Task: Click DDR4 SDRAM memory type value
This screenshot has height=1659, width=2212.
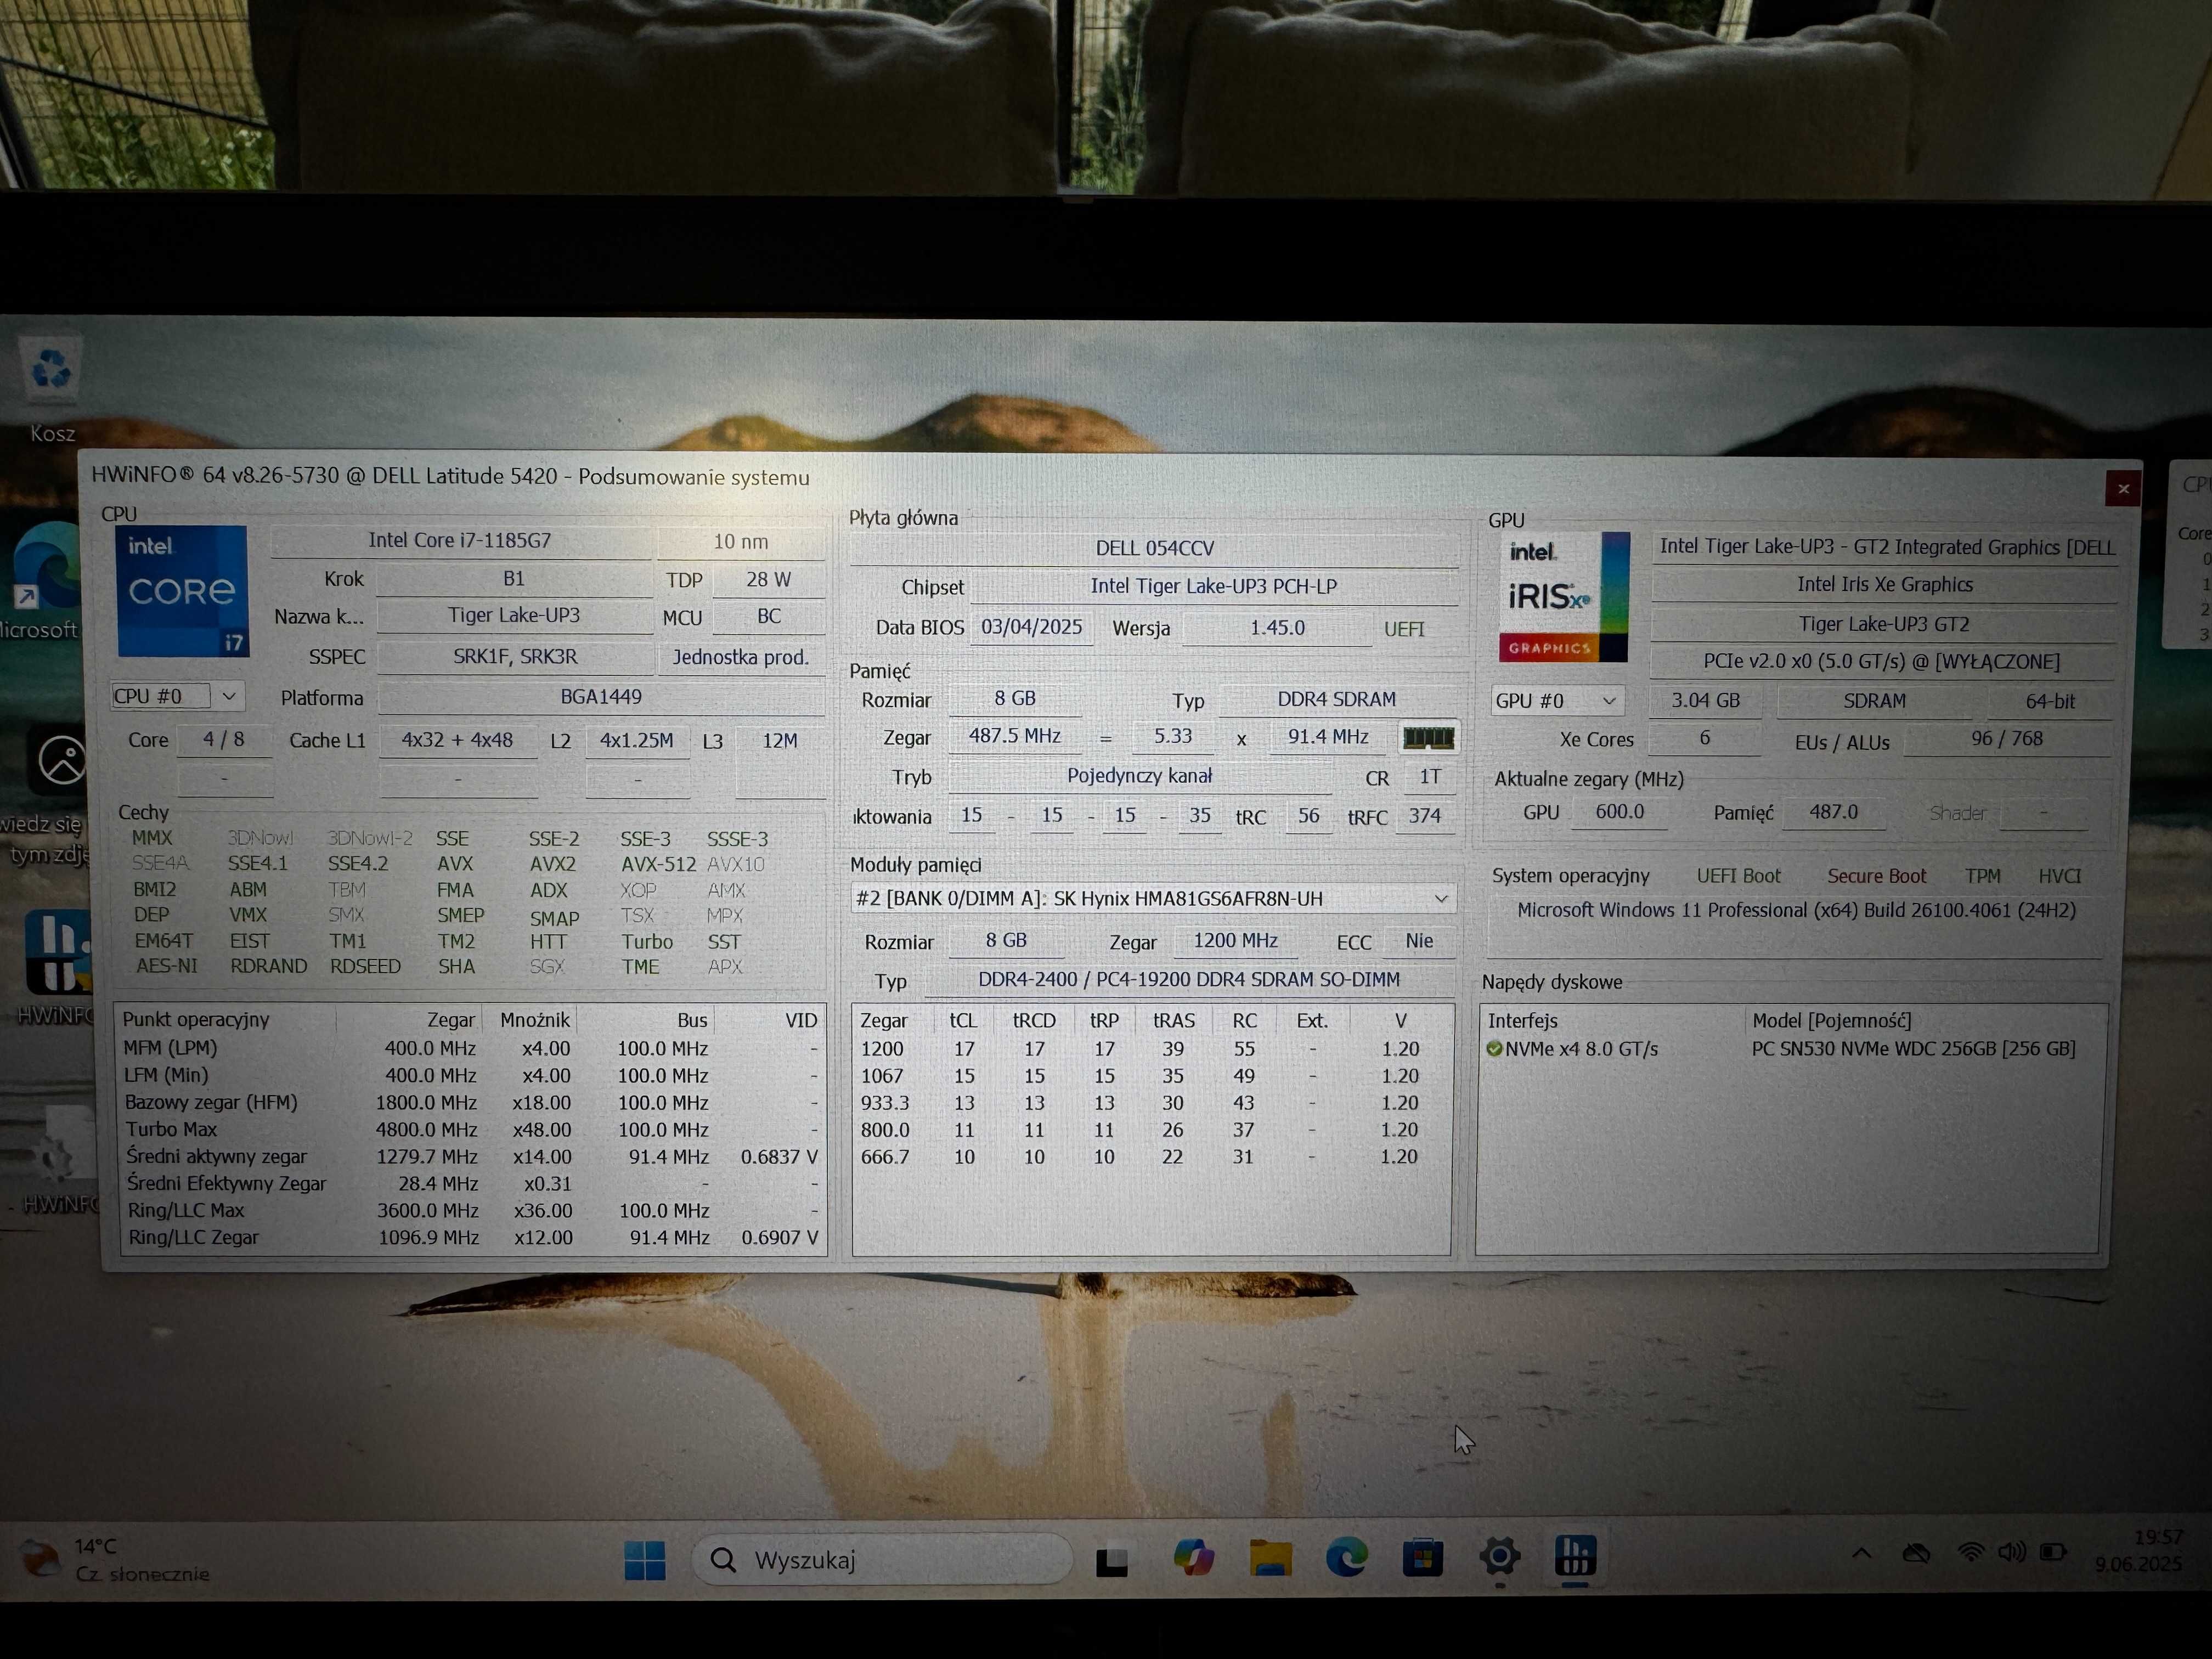Action: 1336,700
